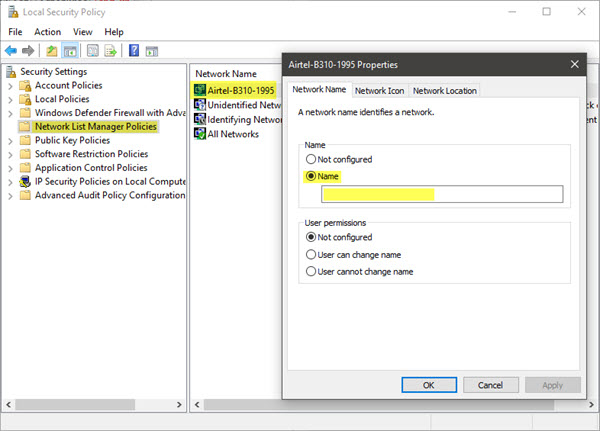The width and height of the screenshot is (600, 431).
Task: Expand the Local Policies node
Action: [x=10, y=100]
